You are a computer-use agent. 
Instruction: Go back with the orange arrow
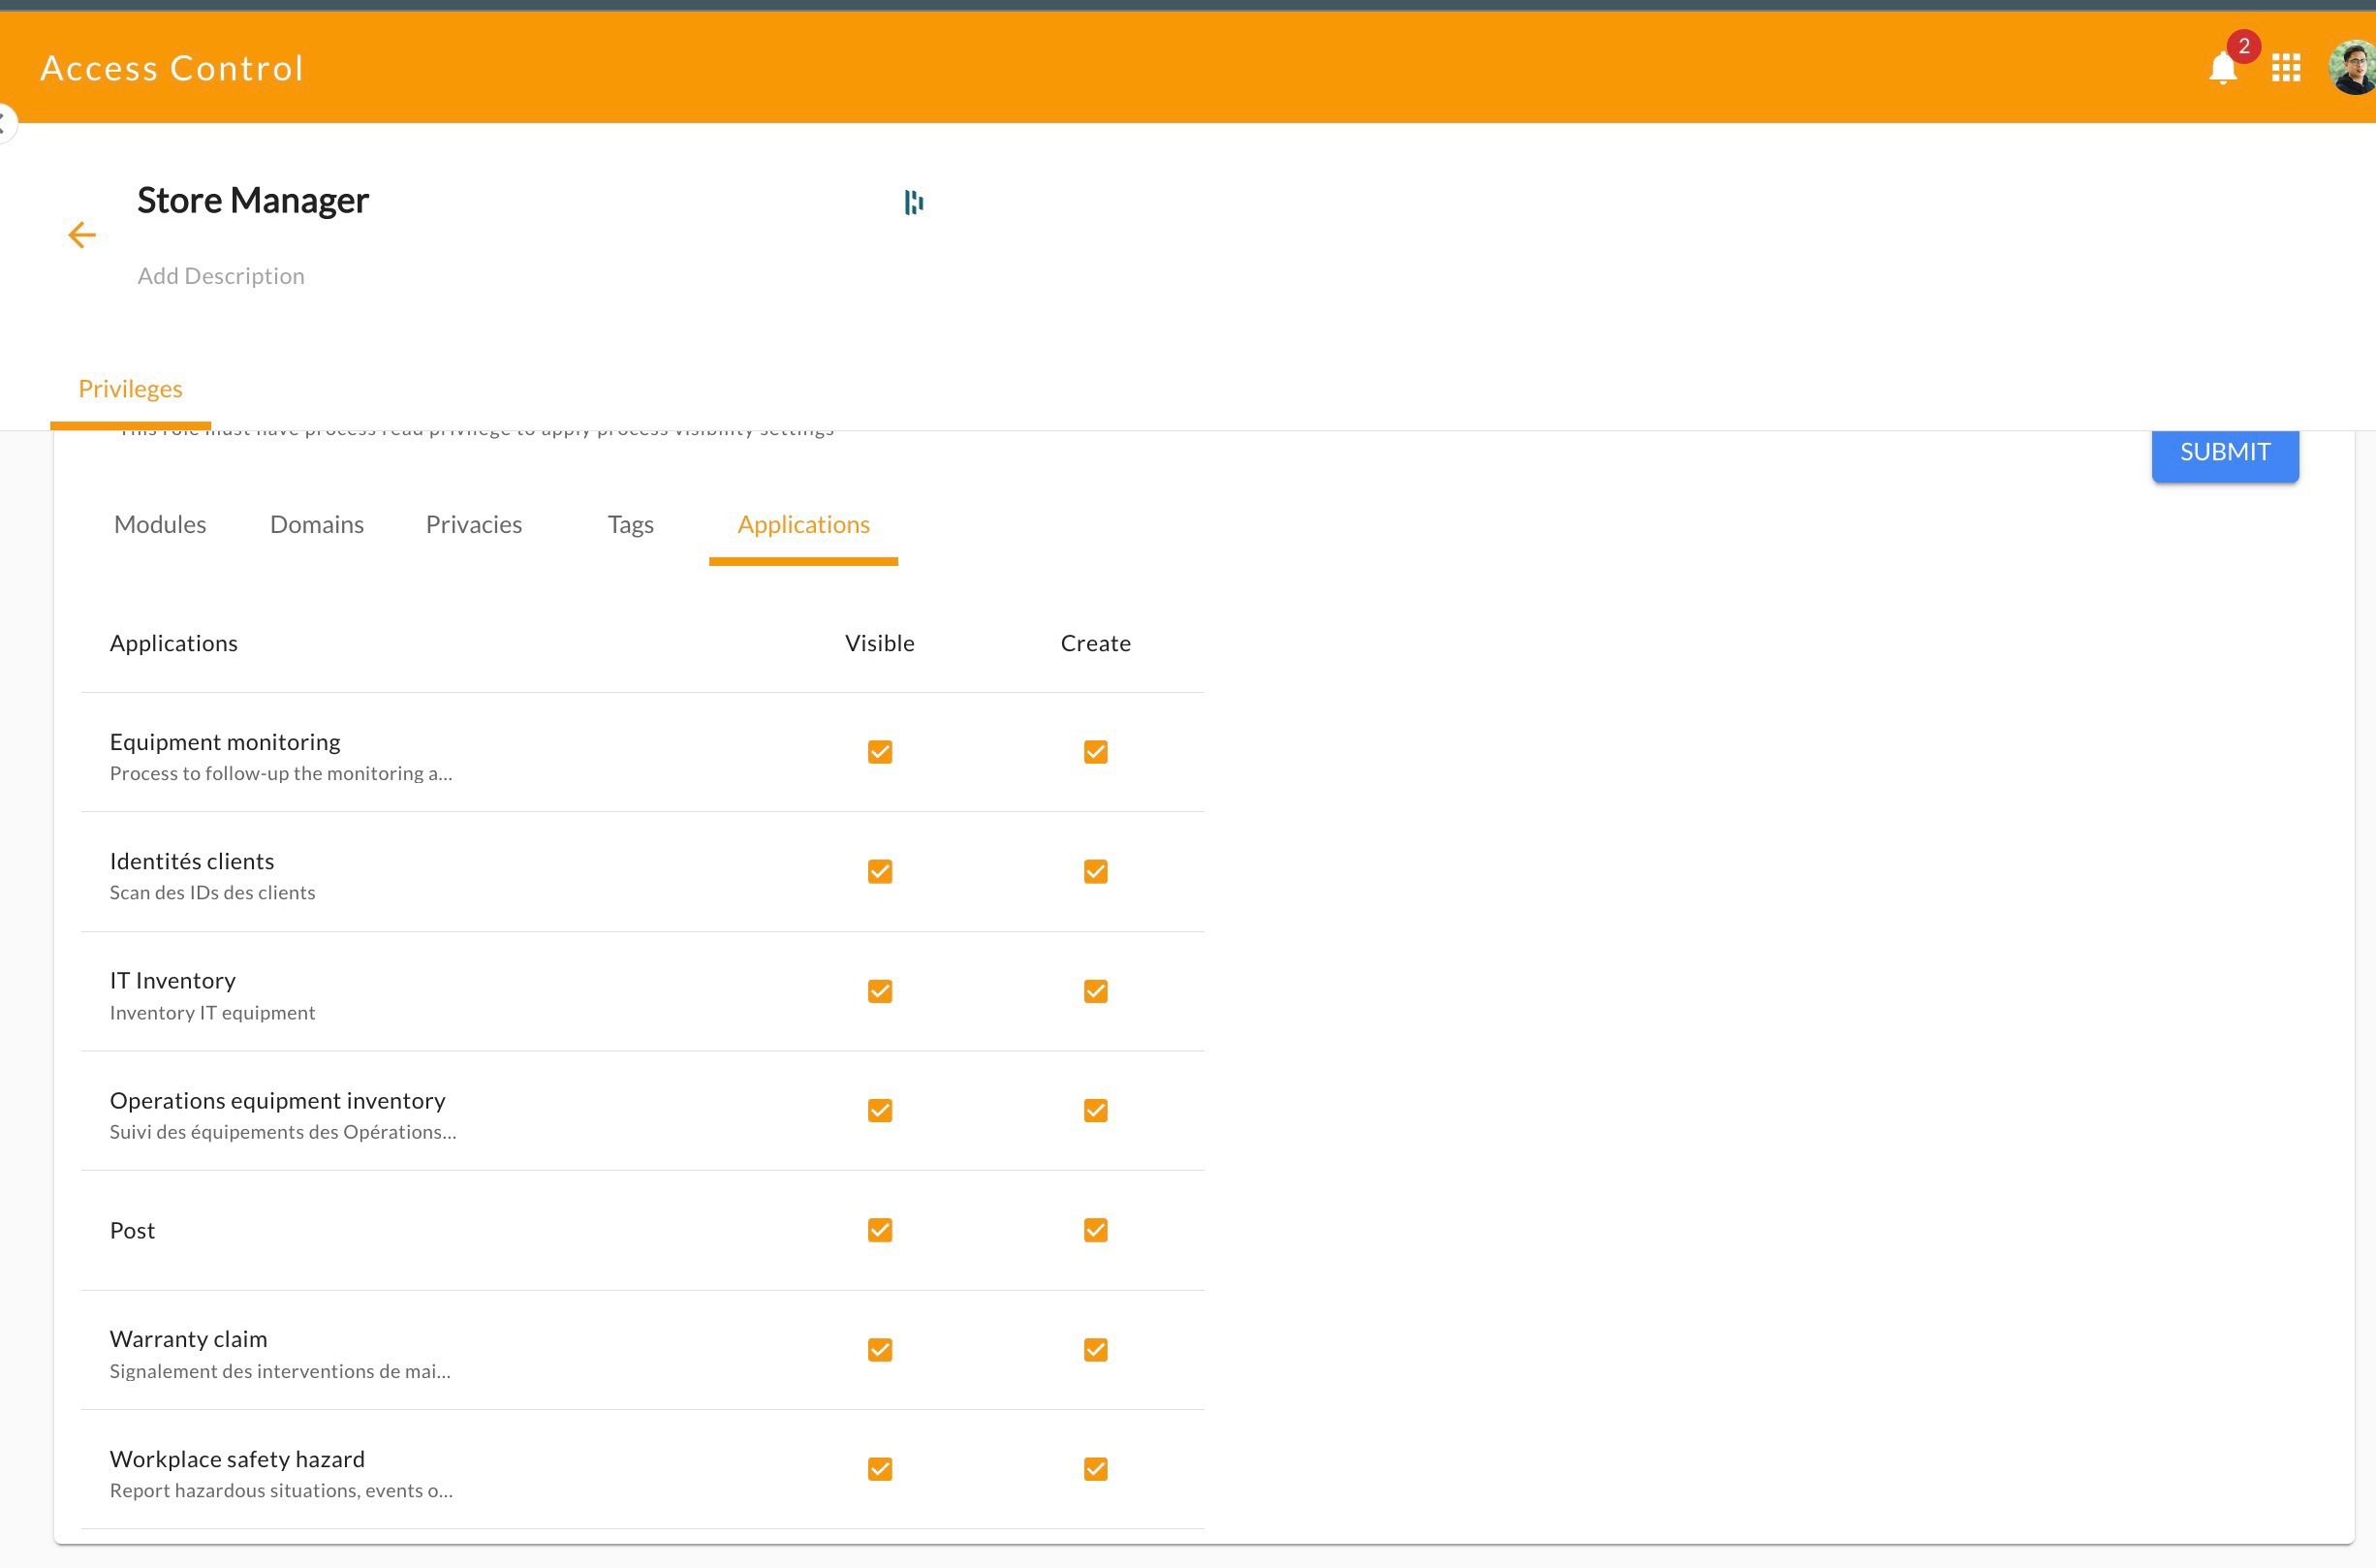[x=82, y=235]
